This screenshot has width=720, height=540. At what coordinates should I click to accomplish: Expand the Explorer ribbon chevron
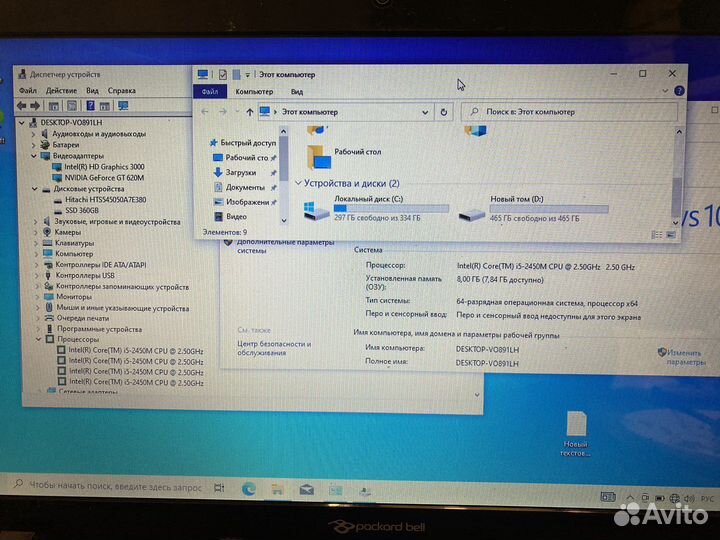point(665,91)
